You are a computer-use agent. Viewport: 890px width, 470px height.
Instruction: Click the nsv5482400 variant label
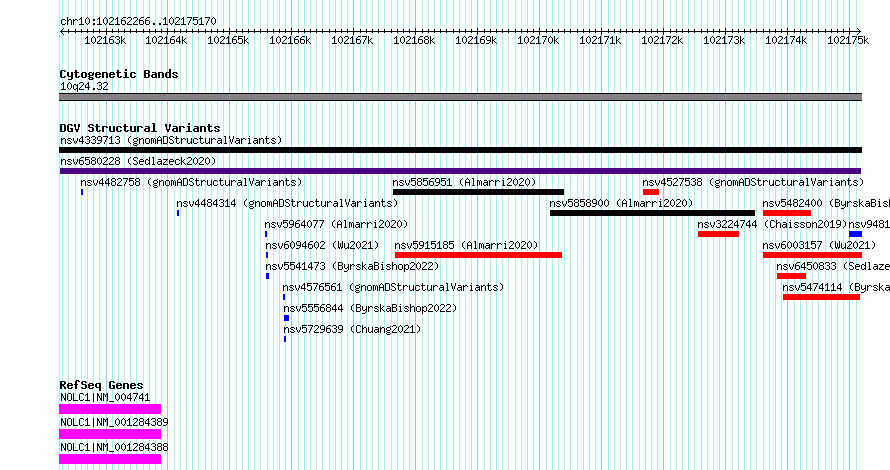point(826,203)
